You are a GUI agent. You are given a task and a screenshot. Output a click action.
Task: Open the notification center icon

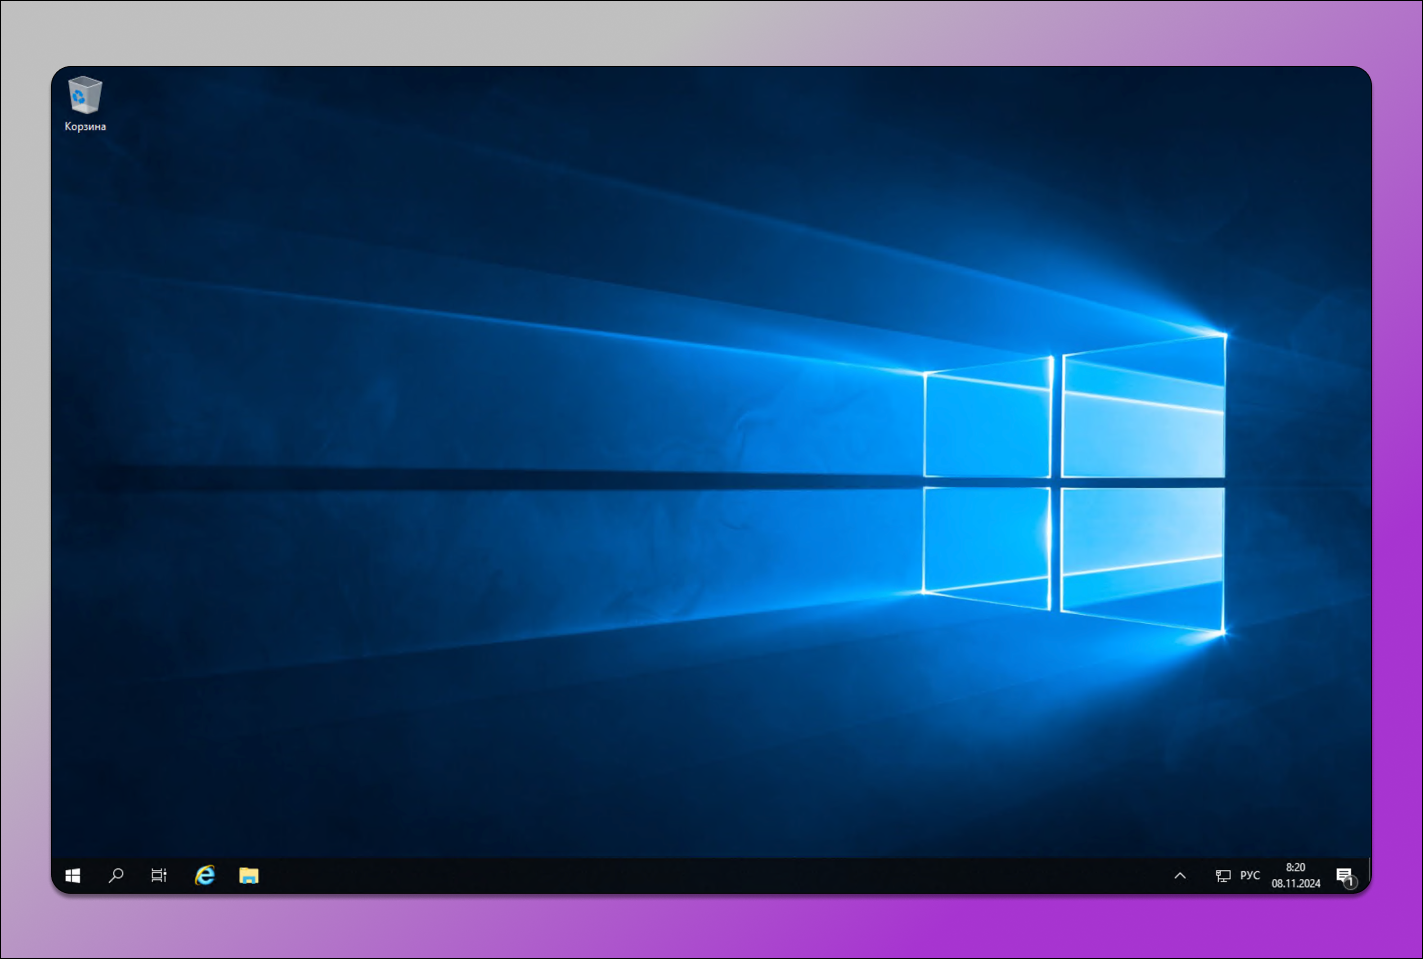[1346, 877]
